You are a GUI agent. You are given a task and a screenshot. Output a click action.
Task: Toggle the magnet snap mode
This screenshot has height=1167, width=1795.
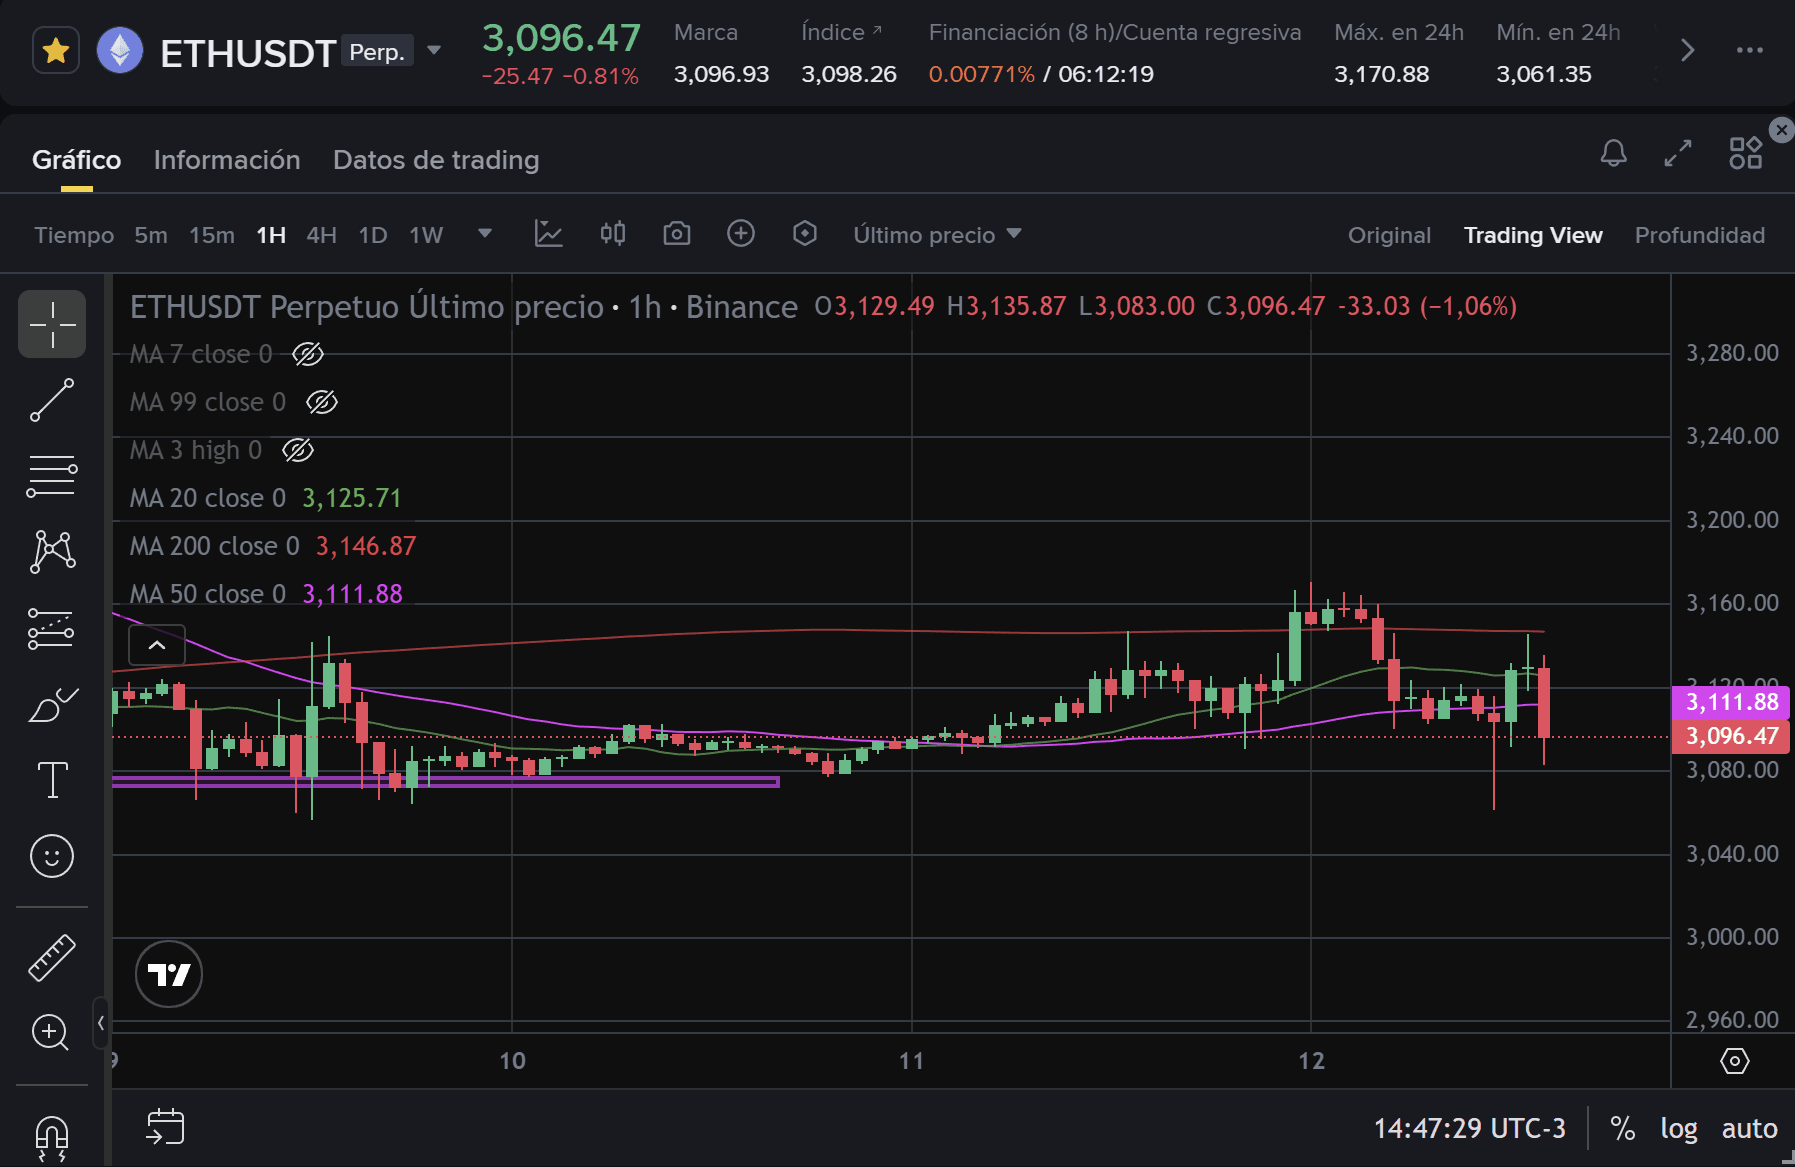(x=52, y=1138)
